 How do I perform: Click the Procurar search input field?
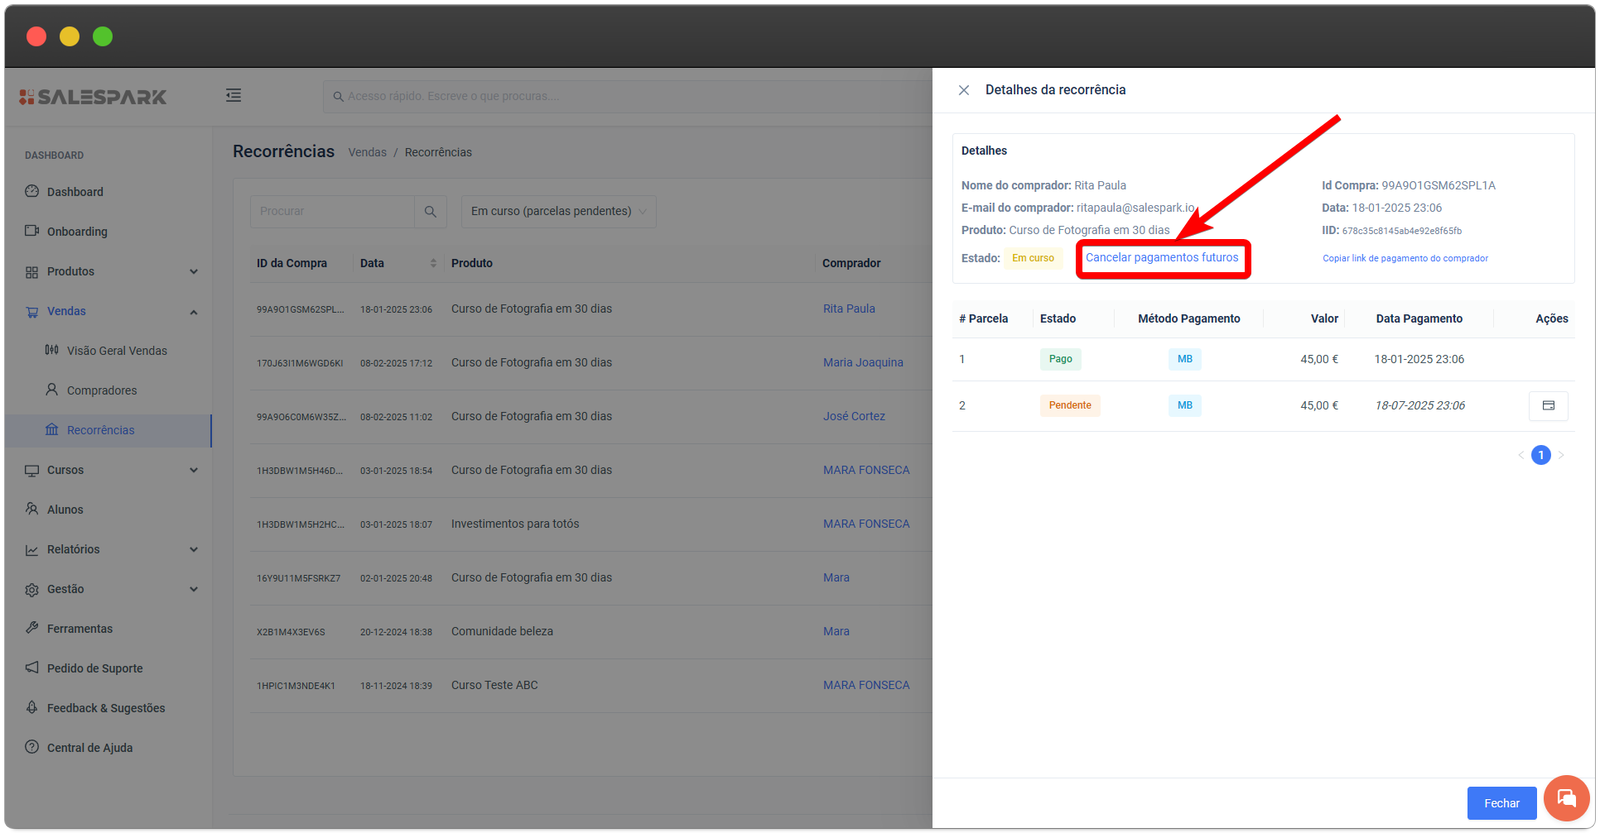point(332,211)
